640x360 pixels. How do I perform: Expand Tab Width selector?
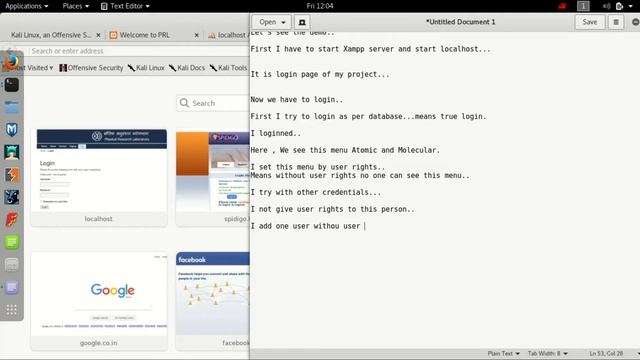tap(547, 353)
